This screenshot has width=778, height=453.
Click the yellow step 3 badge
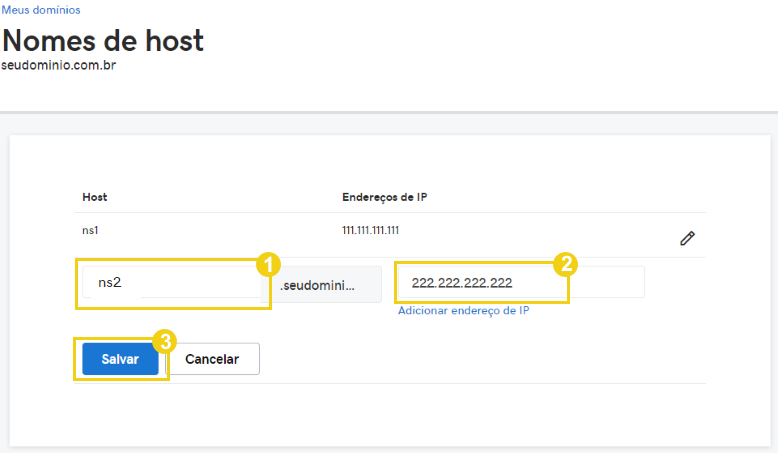point(165,341)
